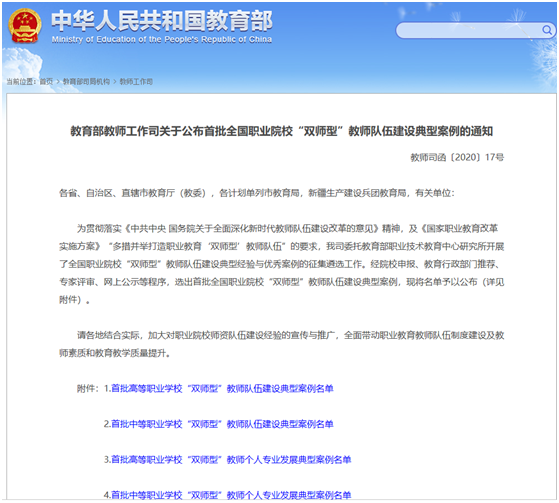Click the paragraph beginning 请各地结合实际
Screen dimensions: 559x503
(282, 344)
